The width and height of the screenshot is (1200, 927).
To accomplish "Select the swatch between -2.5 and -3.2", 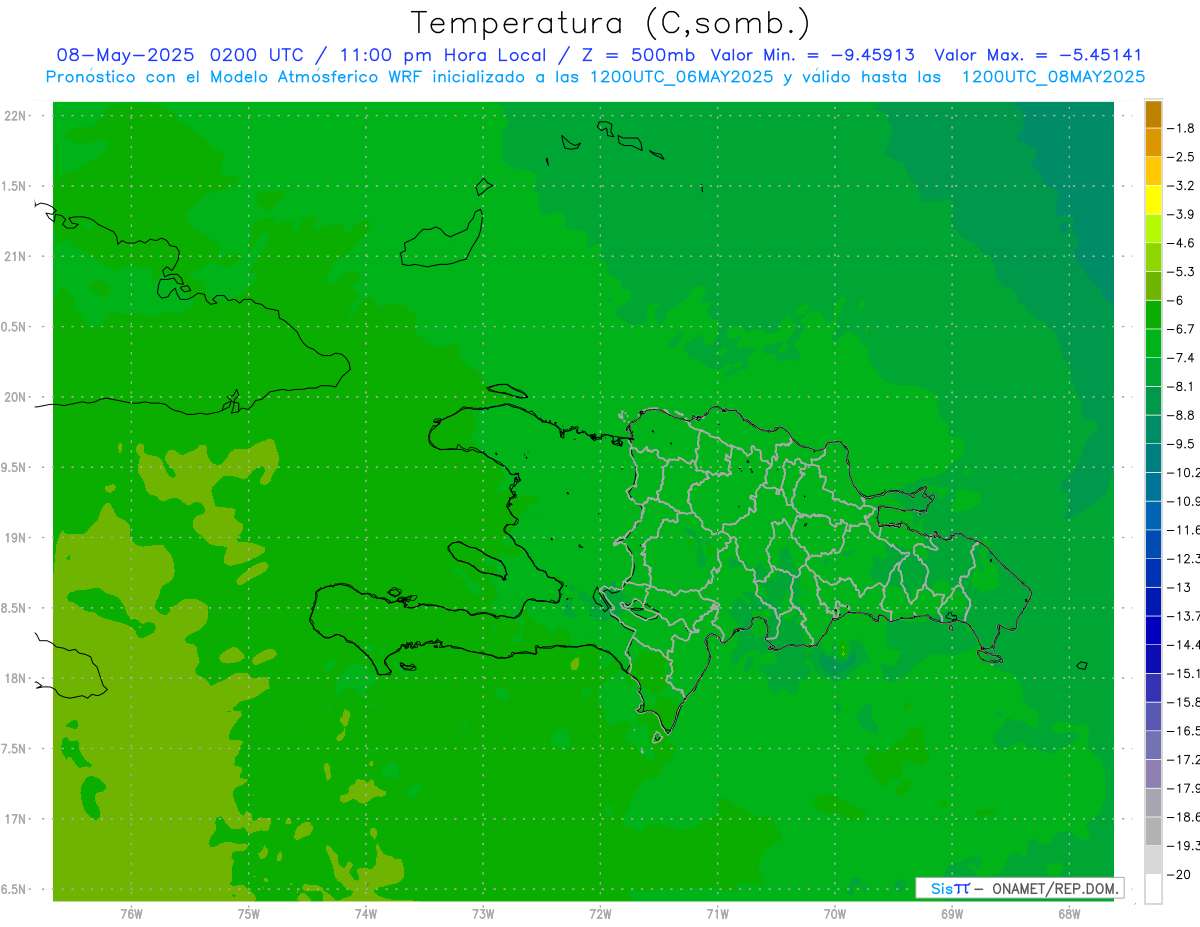I will [1153, 171].
